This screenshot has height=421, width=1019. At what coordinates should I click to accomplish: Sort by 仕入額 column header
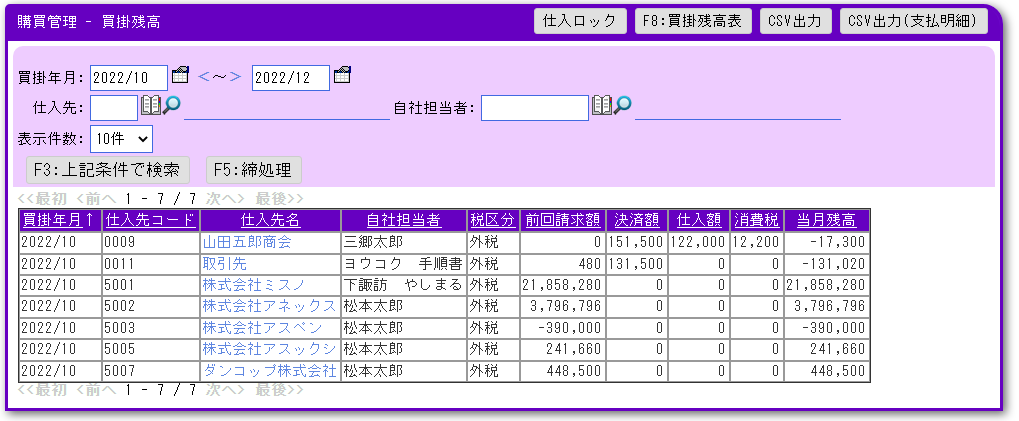(699, 221)
